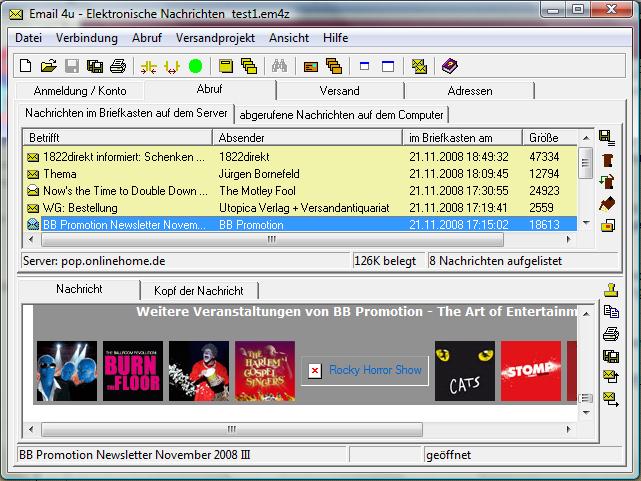Click the Rocky Horror Show link
The image size is (641, 481).
click(375, 370)
